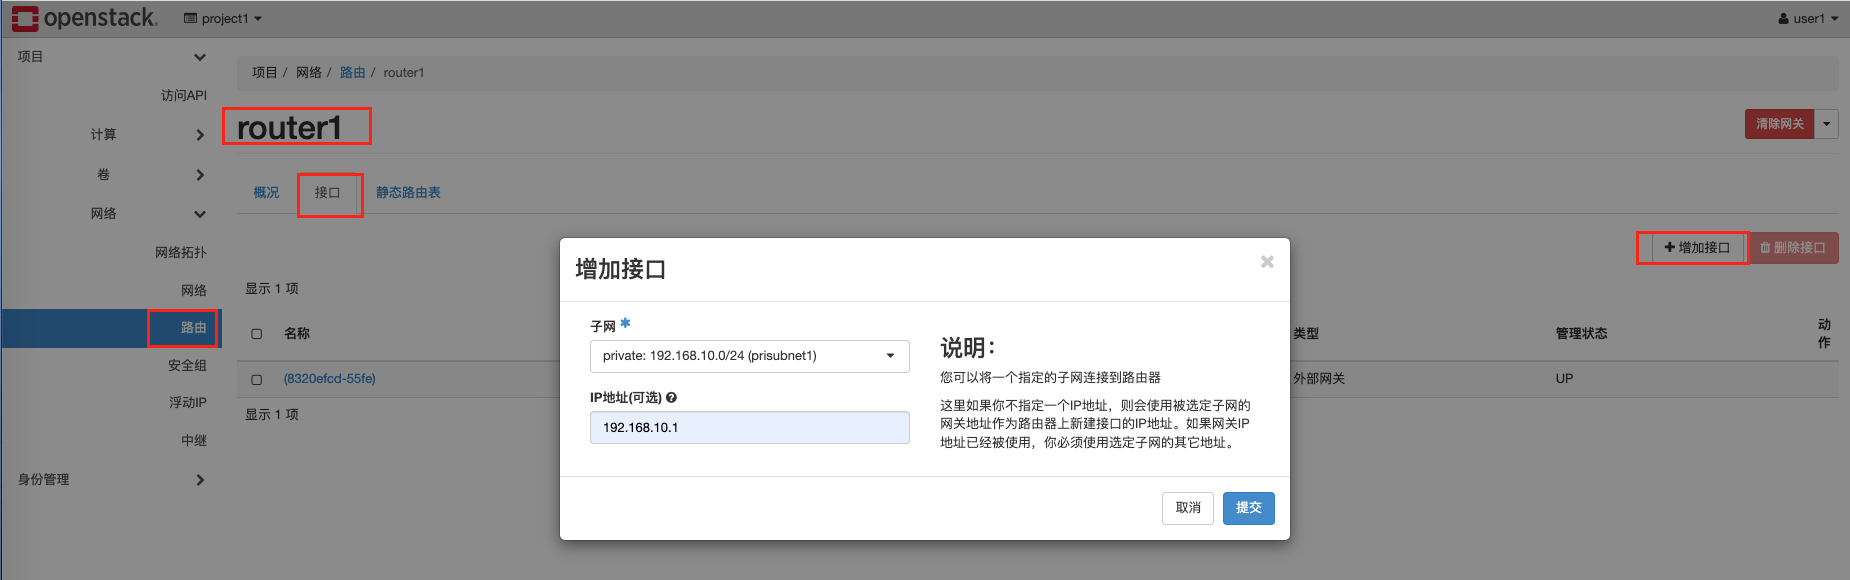The image size is (1850, 580).
Task: Switch to the 概况 tab
Action: pos(266,193)
